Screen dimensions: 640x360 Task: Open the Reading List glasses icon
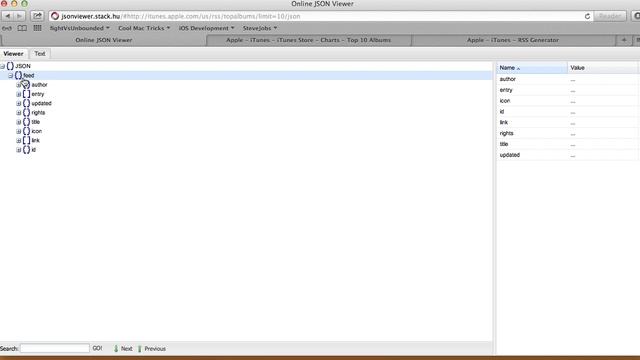click(7, 28)
